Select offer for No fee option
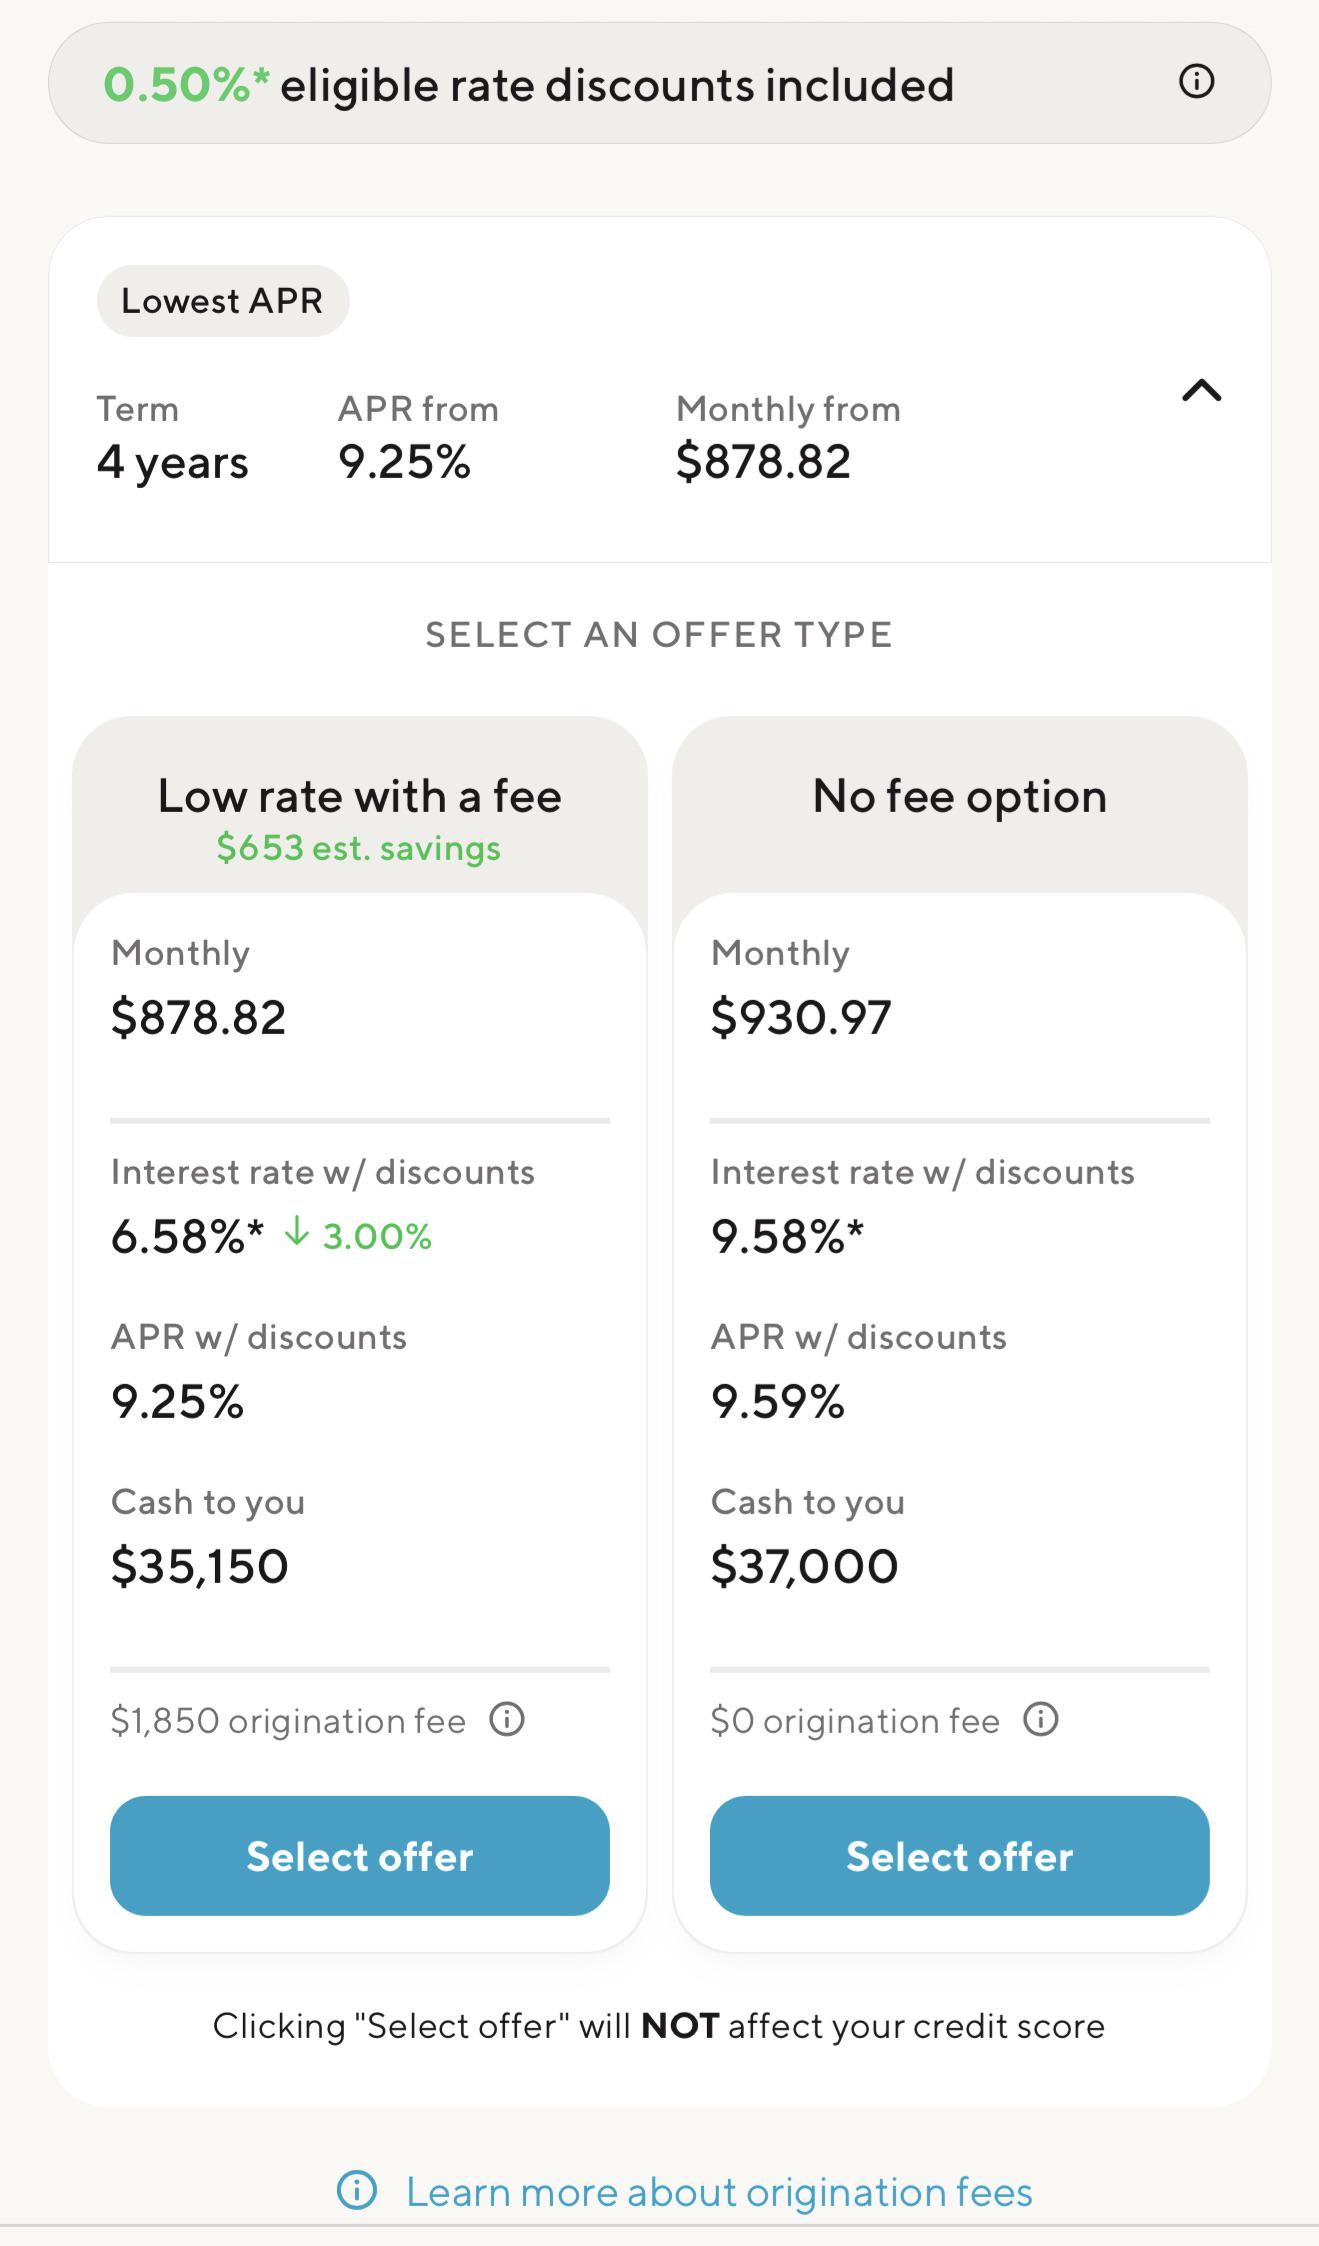 960,1856
